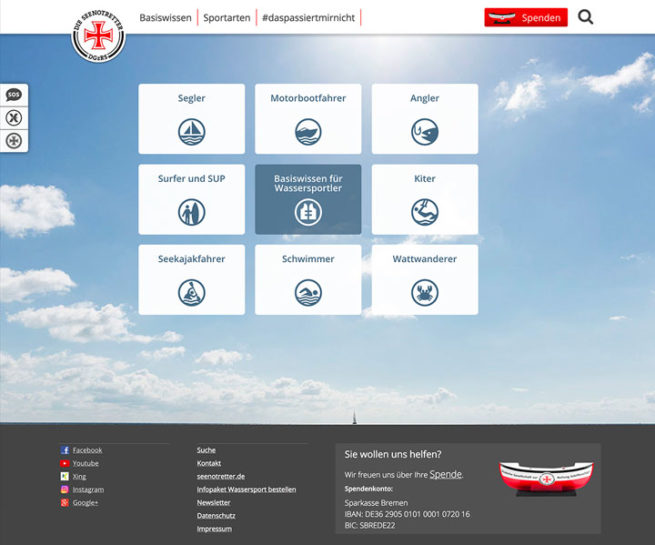
Task: Follow the Instagram text link
Action: coord(88,489)
